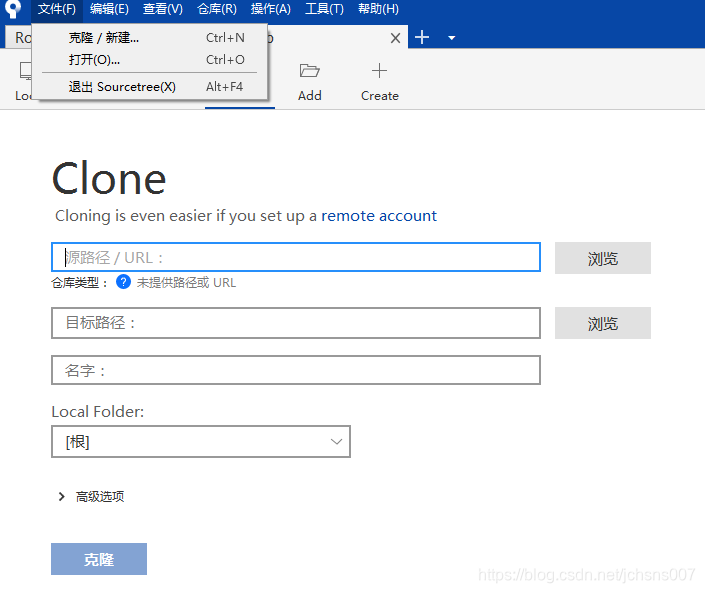The height and width of the screenshot is (593, 705).
Task: Follow the remote account link
Action: coord(379,216)
